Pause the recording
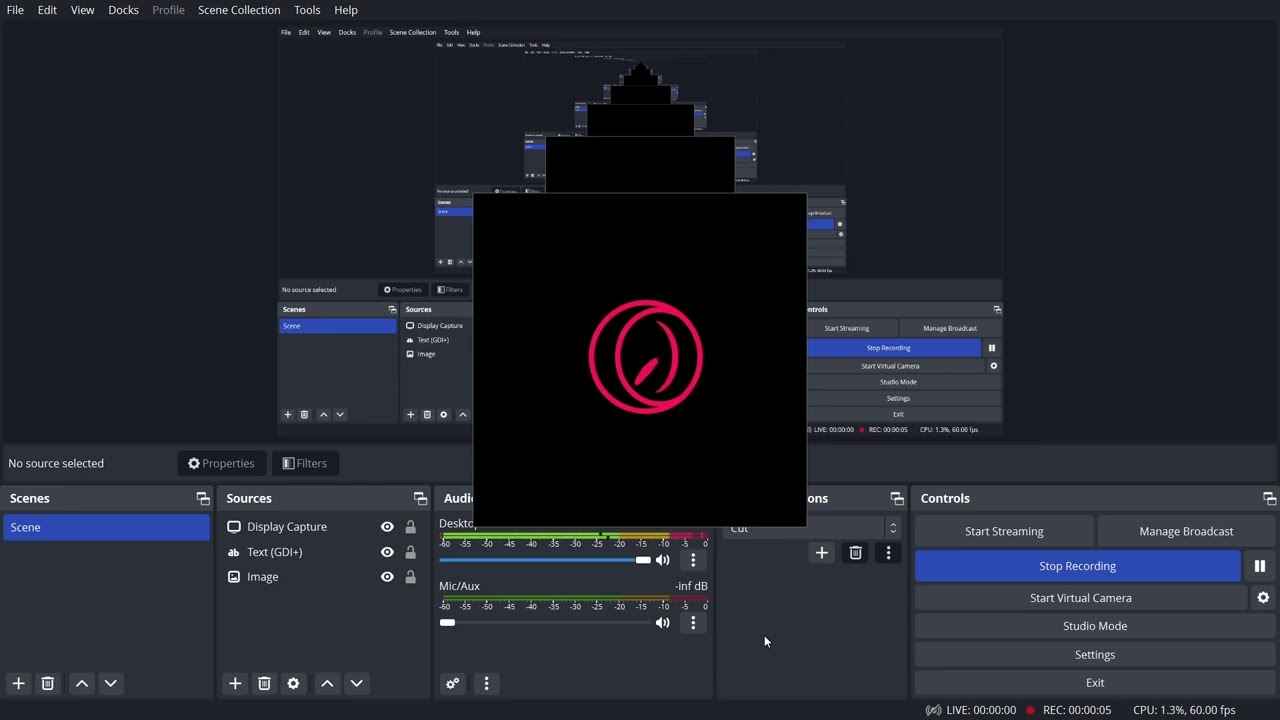The height and width of the screenshot is (720, 1280). click(1259, 566)
